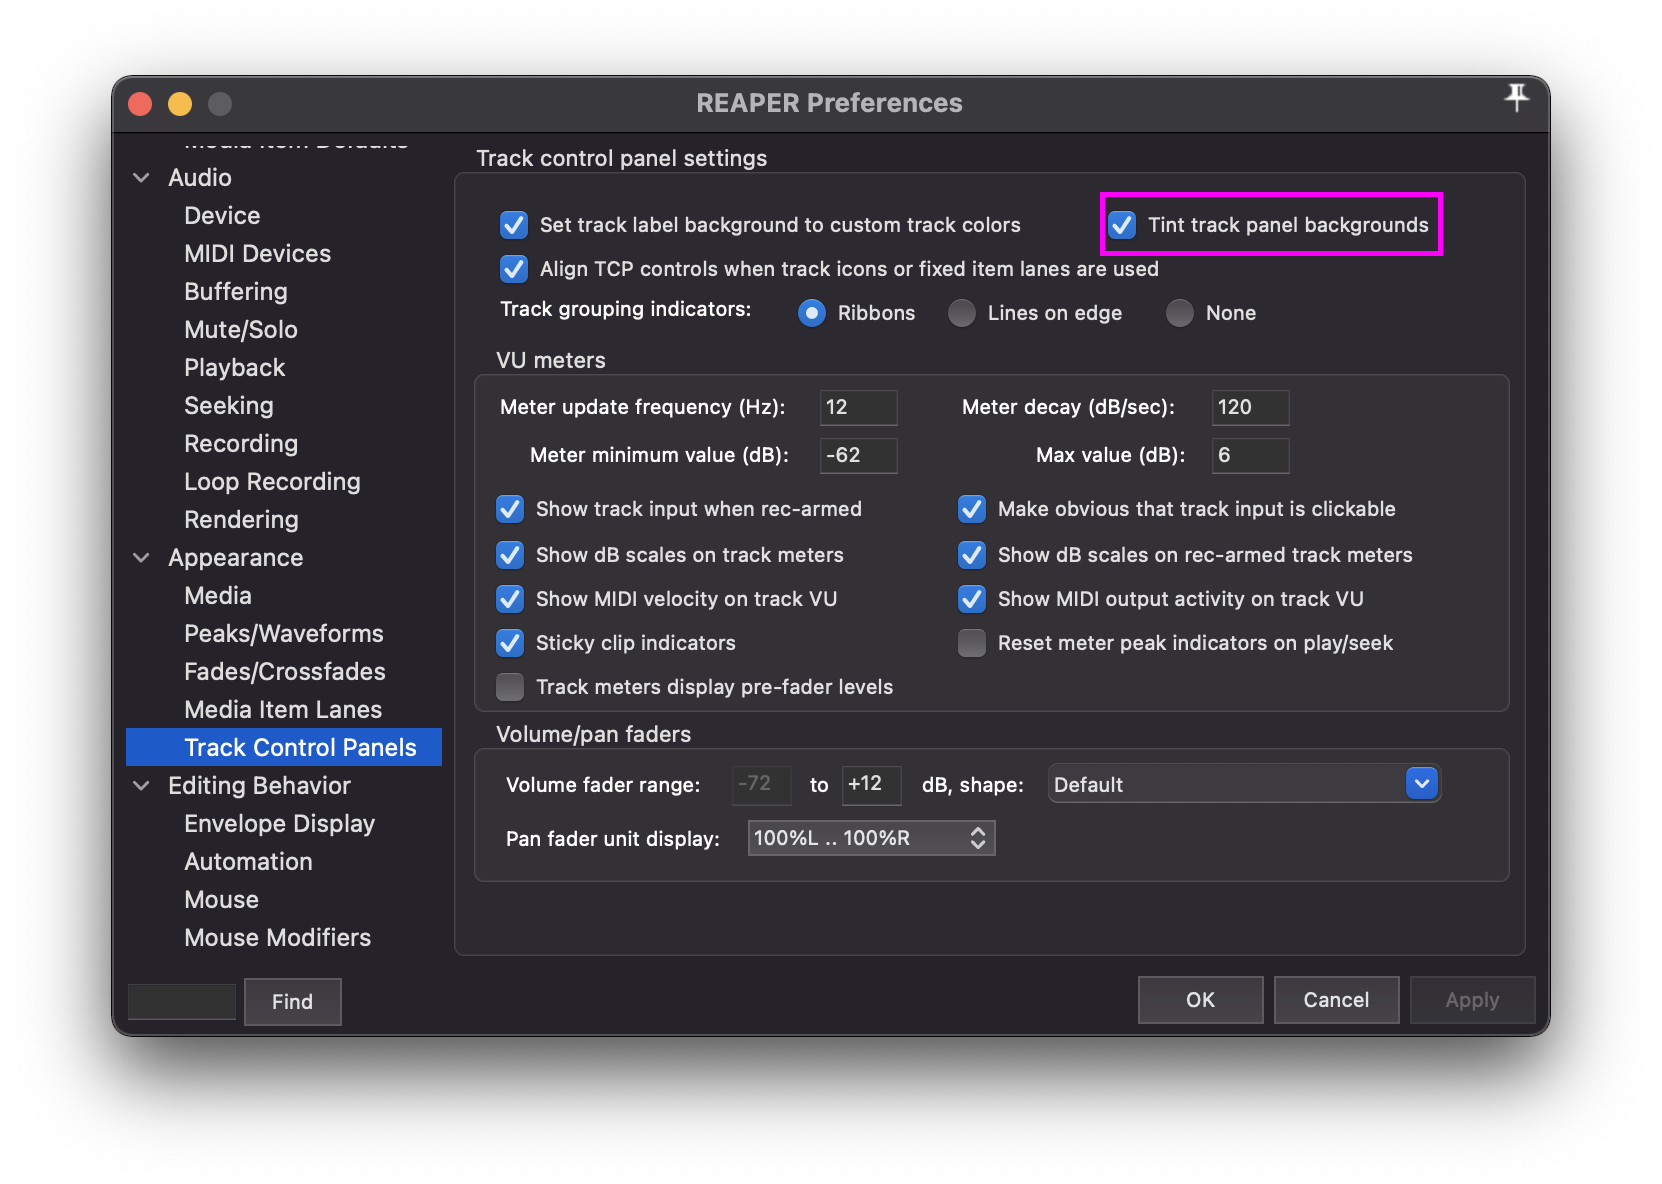Open Rendering preferences page

[x=241, y=520]
